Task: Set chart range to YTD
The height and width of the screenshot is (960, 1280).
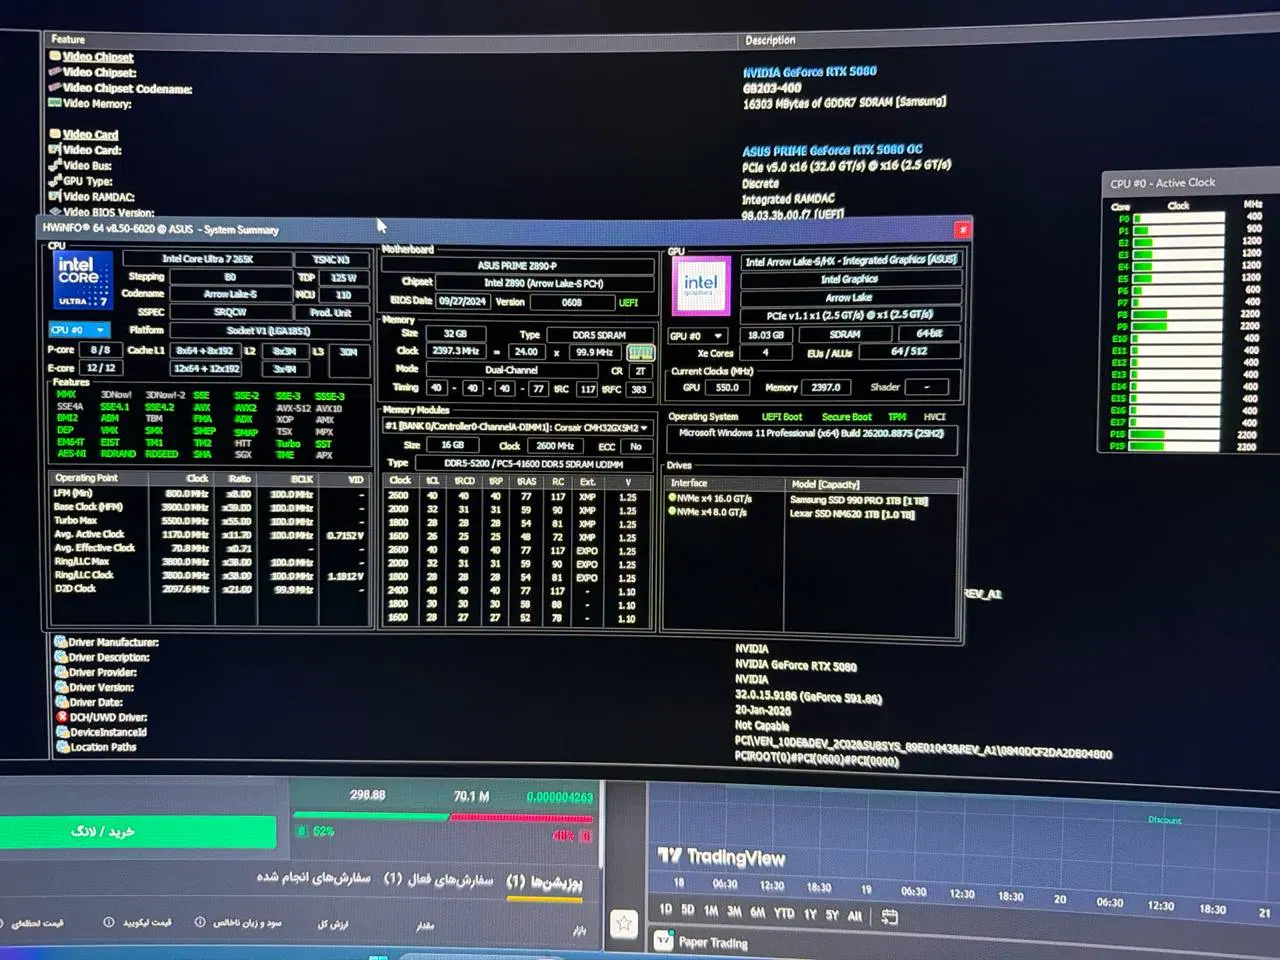Action: tap(784, 913)
